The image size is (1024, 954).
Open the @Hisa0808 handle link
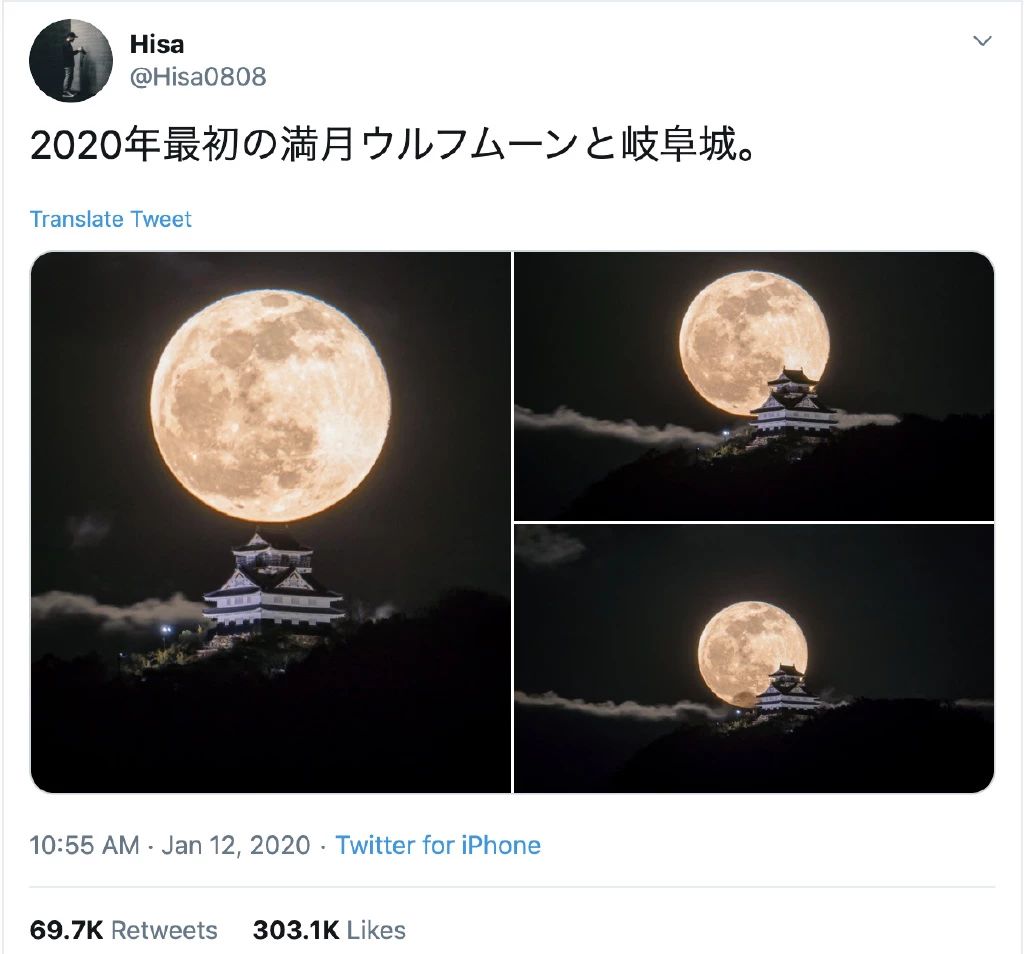tap(198, 77)
